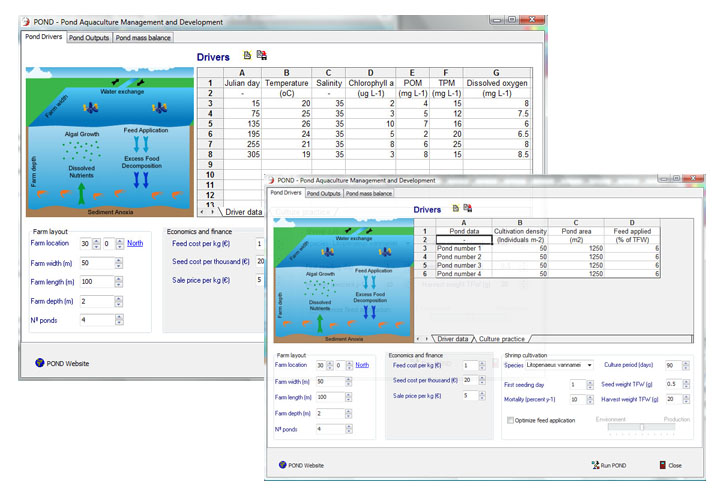This screenshot has width=720, height=500.
Task: Select Pond number 3 cell in front window
Action: [x=464, y=265]
